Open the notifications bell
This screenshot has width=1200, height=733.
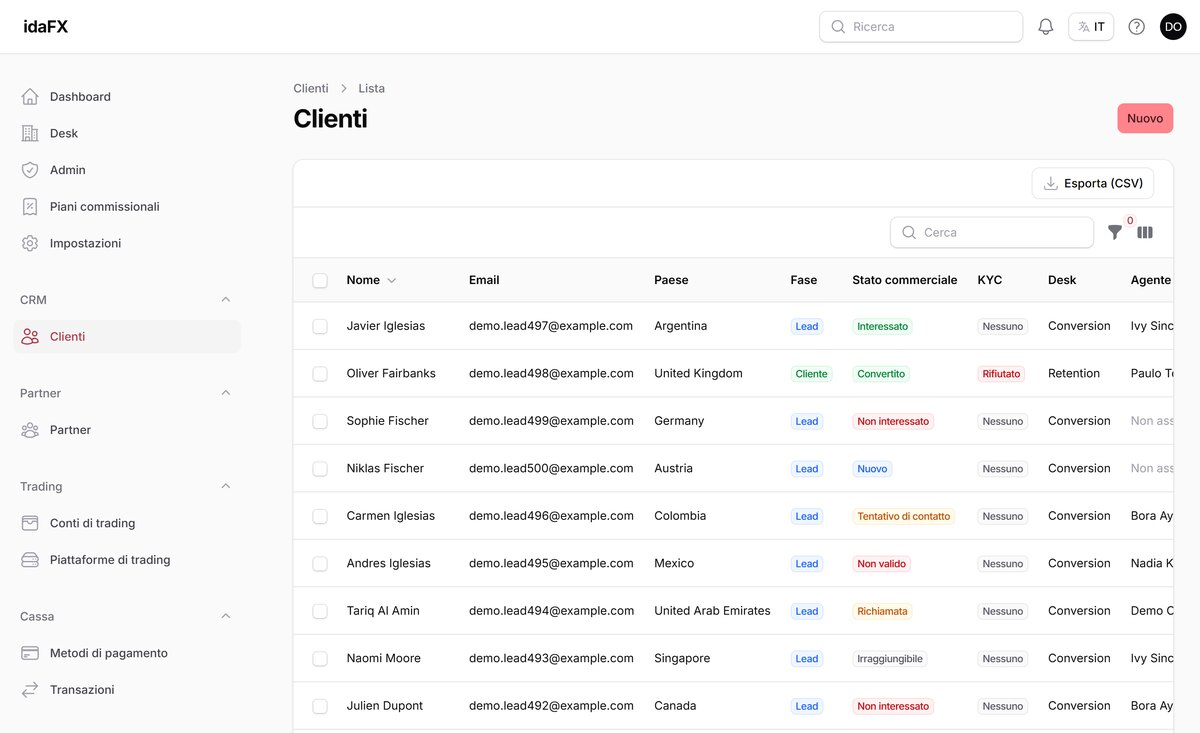1046,27
